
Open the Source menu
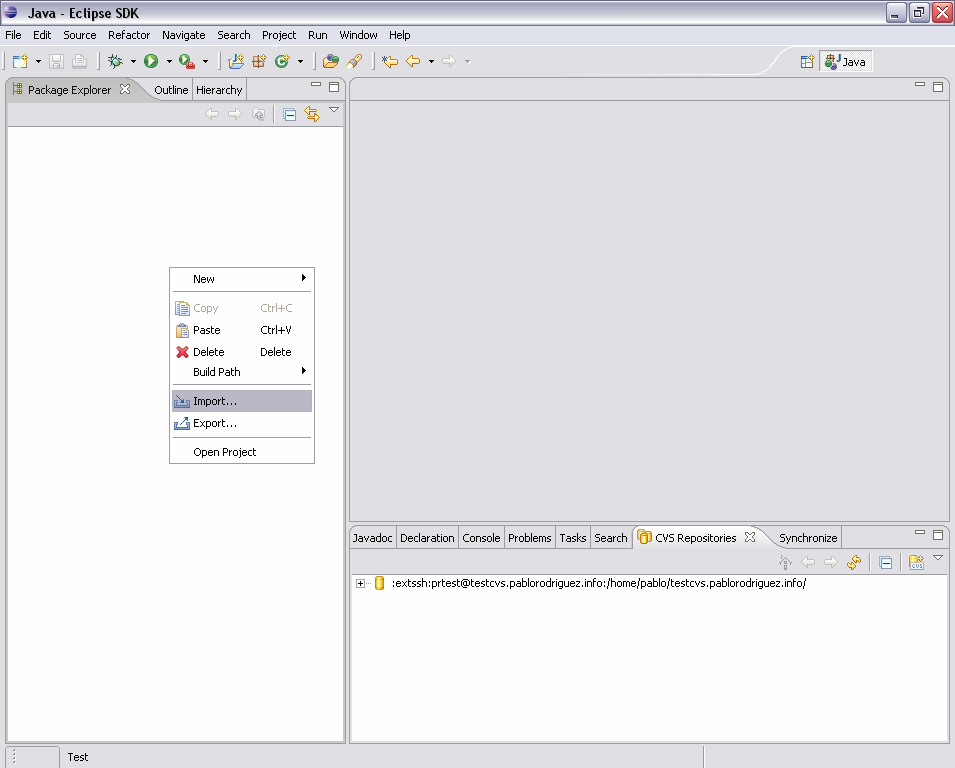[x=80, y=35]
